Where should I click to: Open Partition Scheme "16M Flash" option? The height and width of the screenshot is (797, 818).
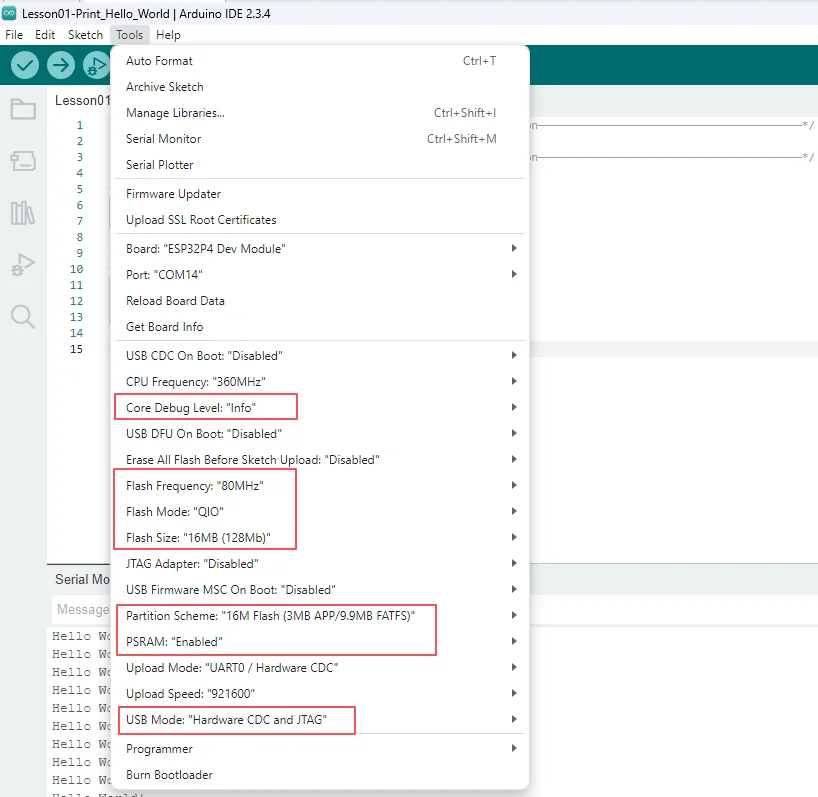point(319,616)
